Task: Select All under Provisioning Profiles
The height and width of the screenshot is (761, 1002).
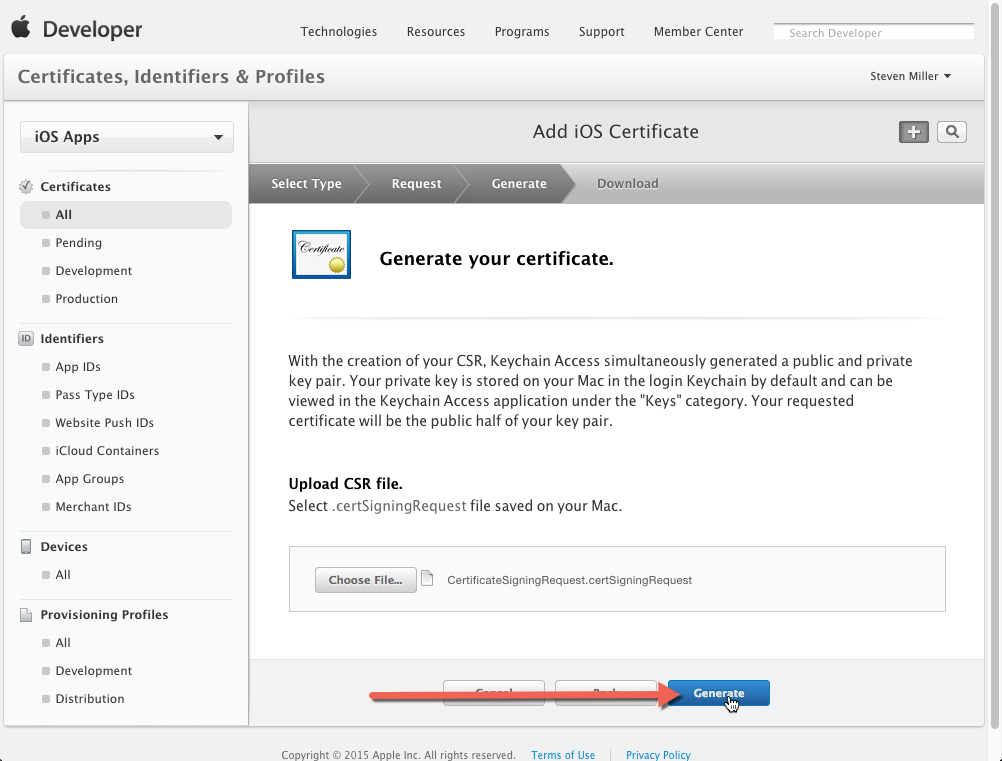Action: (x=63, y=643)
